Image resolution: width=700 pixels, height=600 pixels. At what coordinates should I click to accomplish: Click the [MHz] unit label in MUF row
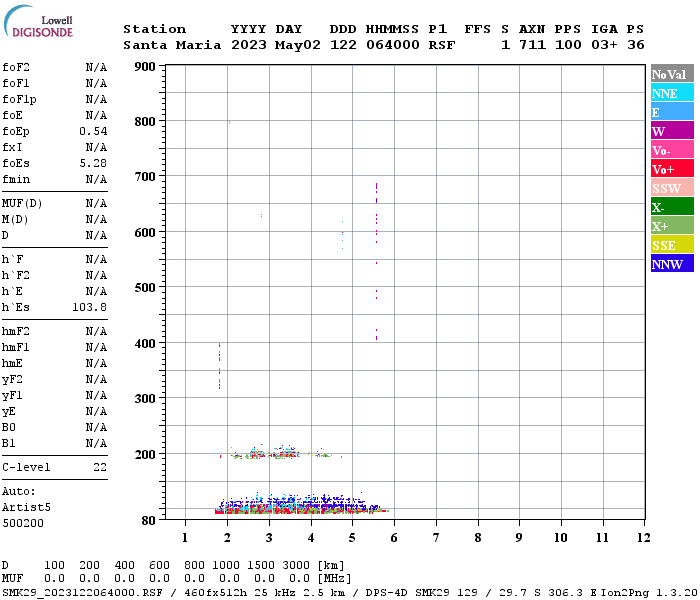tap(334, 579)
